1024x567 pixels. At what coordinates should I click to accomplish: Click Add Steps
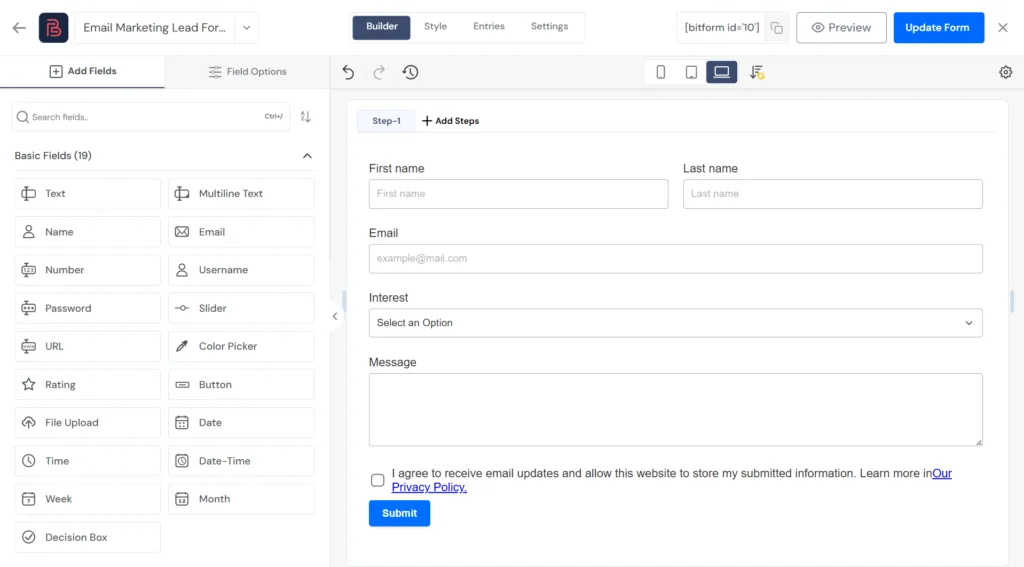[x=451, y=121]
